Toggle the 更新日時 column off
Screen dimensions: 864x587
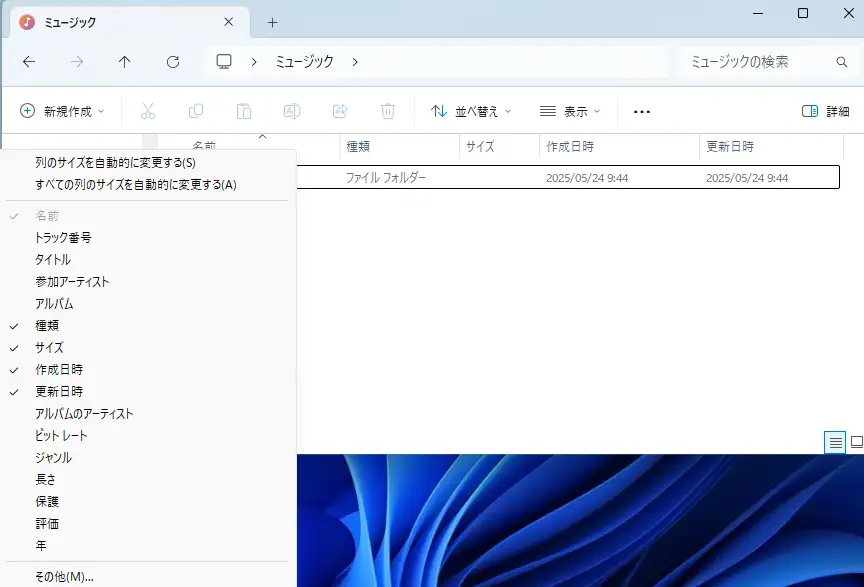point(59,392)
